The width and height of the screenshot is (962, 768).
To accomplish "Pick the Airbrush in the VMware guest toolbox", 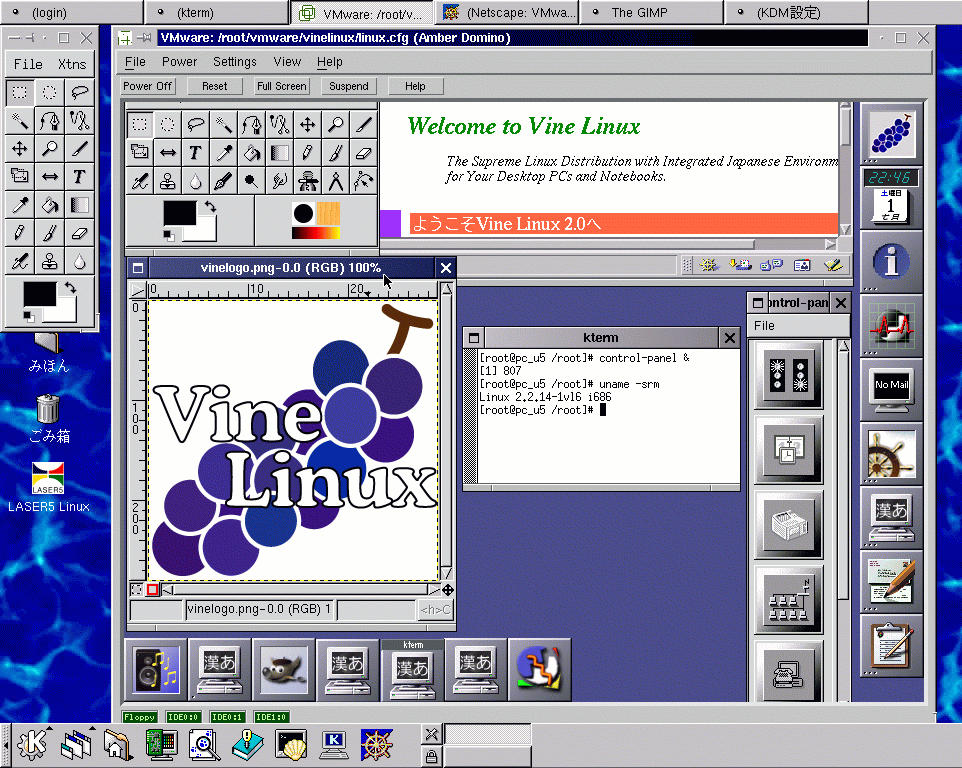I will [x=140, y=181].
